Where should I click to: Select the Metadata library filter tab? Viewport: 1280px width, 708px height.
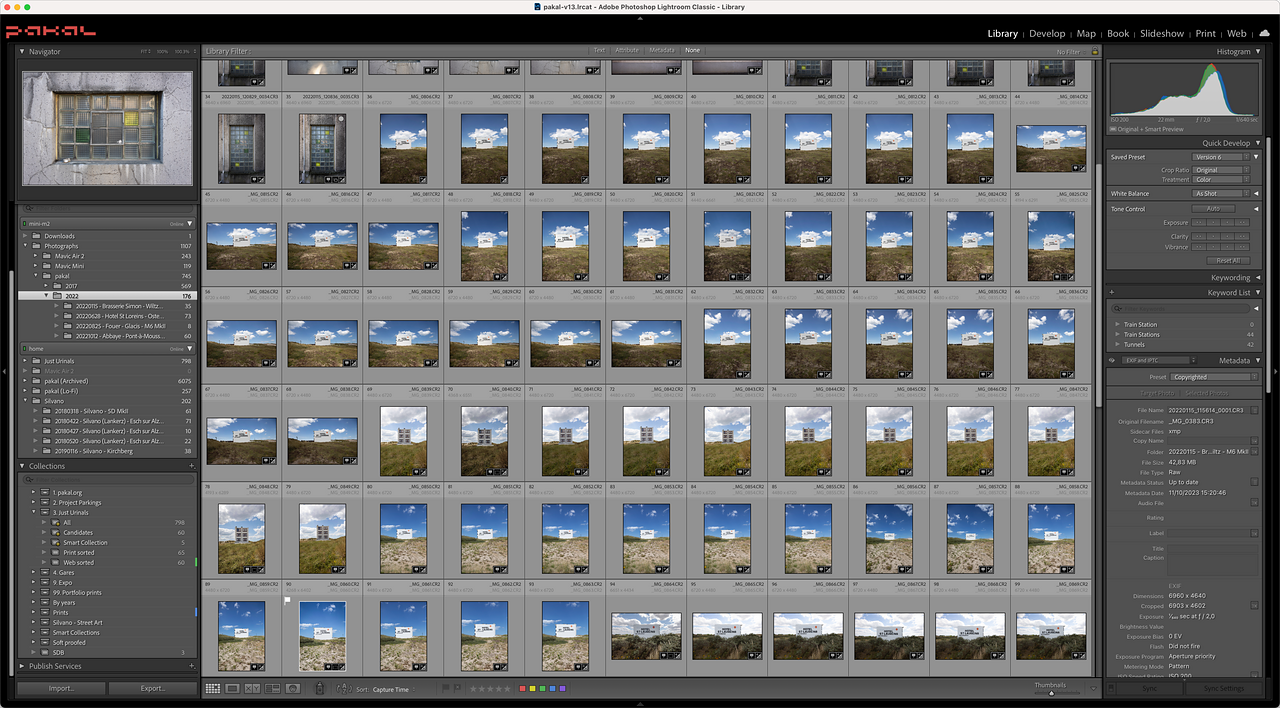pyautogui.click(x=661, y=50)
